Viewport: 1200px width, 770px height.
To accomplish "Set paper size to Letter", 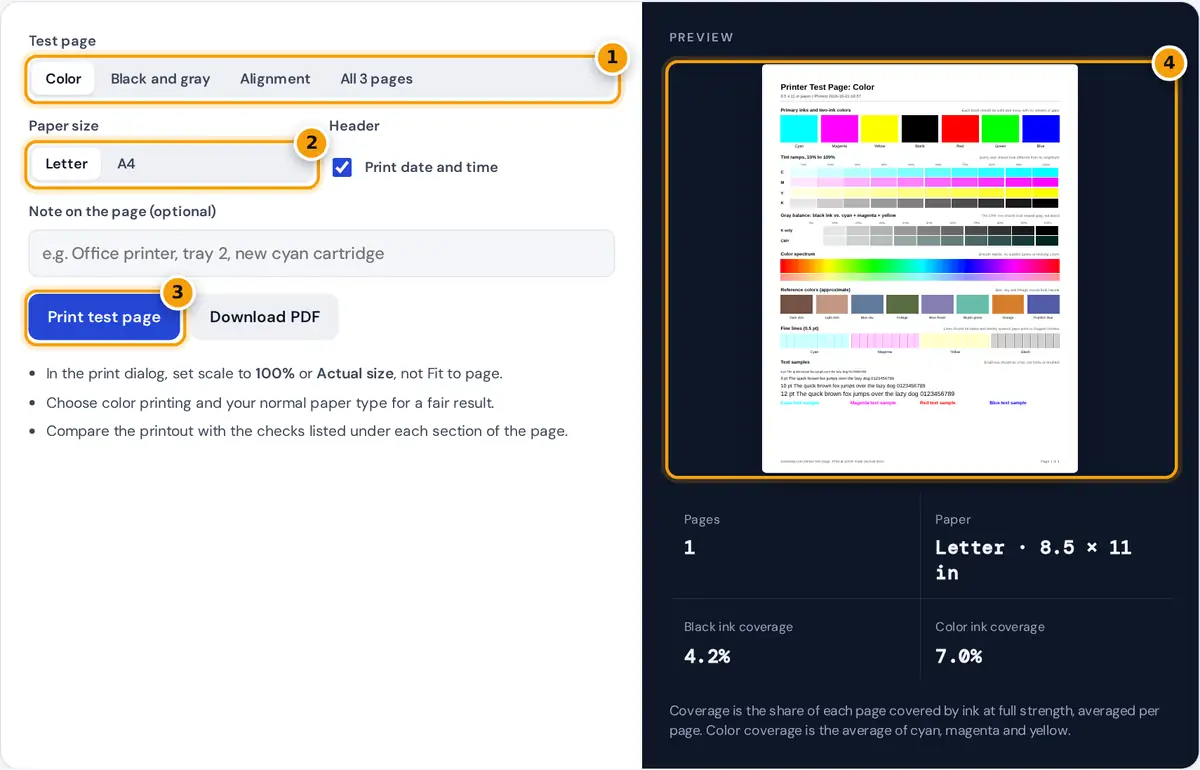I will coord(67,164).
